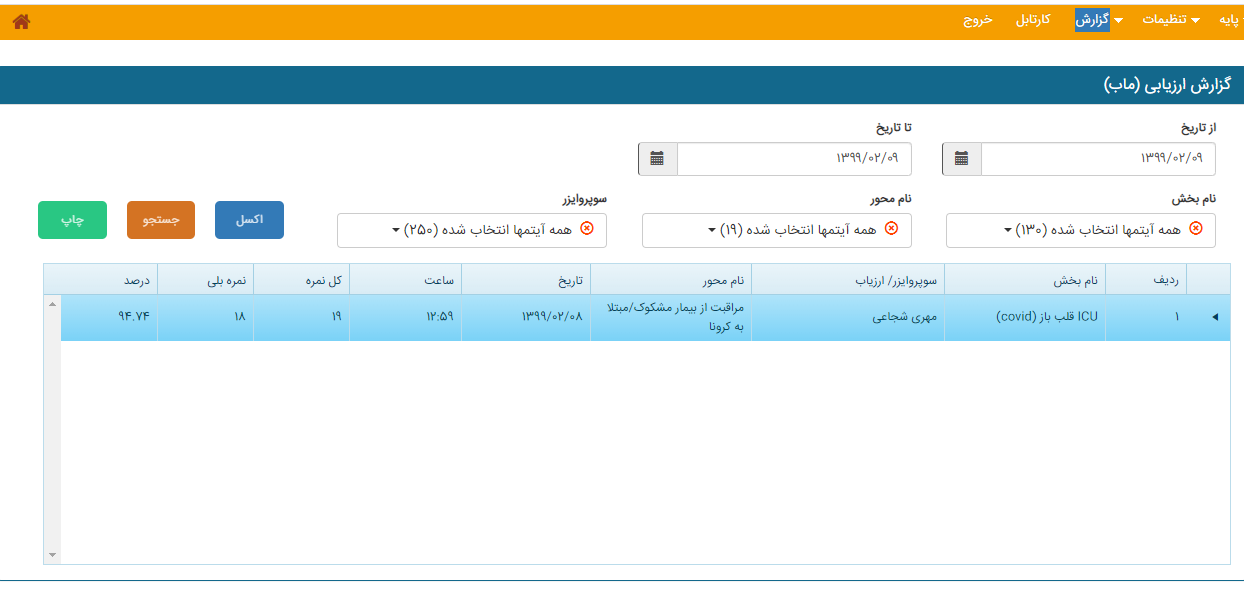Click خروج to log out

click(978, 20)
